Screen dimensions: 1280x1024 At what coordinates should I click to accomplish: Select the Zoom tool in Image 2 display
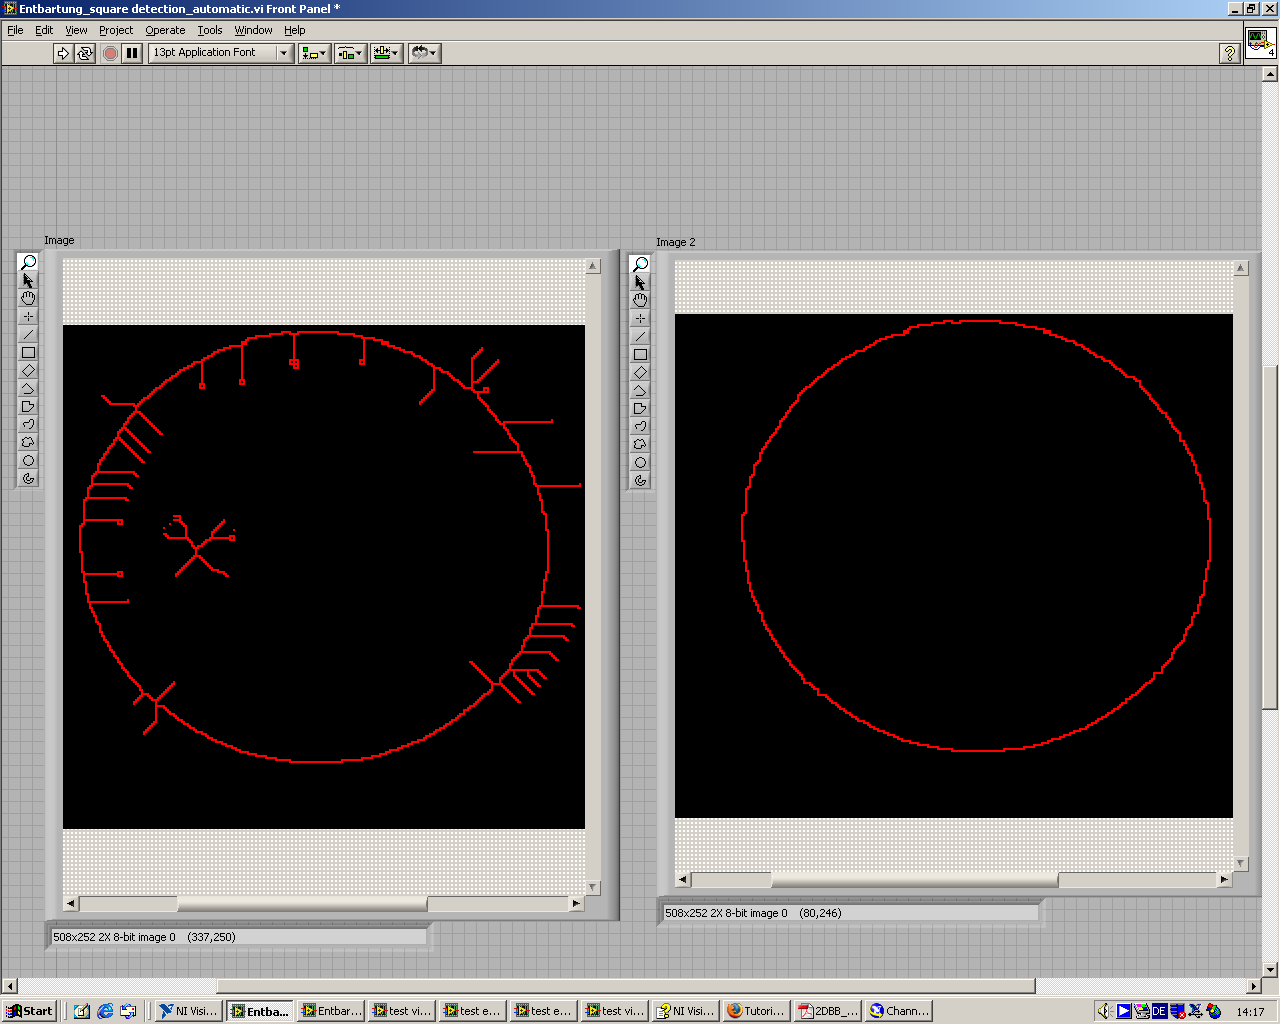(640, 264)
